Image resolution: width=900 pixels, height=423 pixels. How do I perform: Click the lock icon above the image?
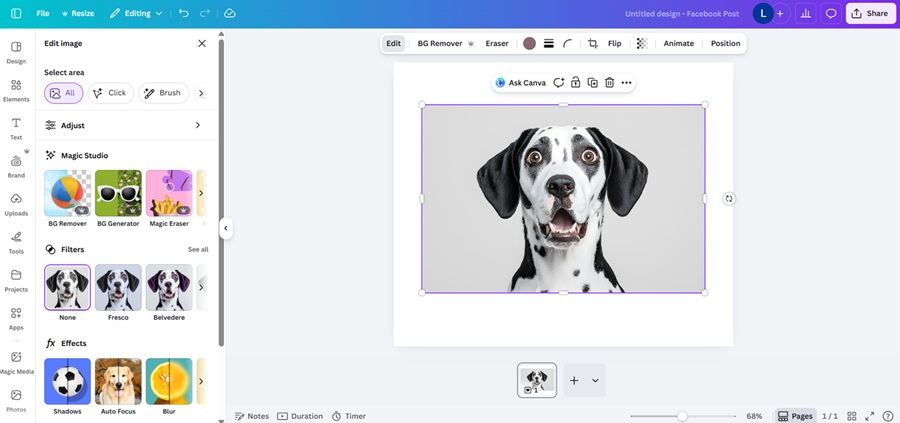575,83
